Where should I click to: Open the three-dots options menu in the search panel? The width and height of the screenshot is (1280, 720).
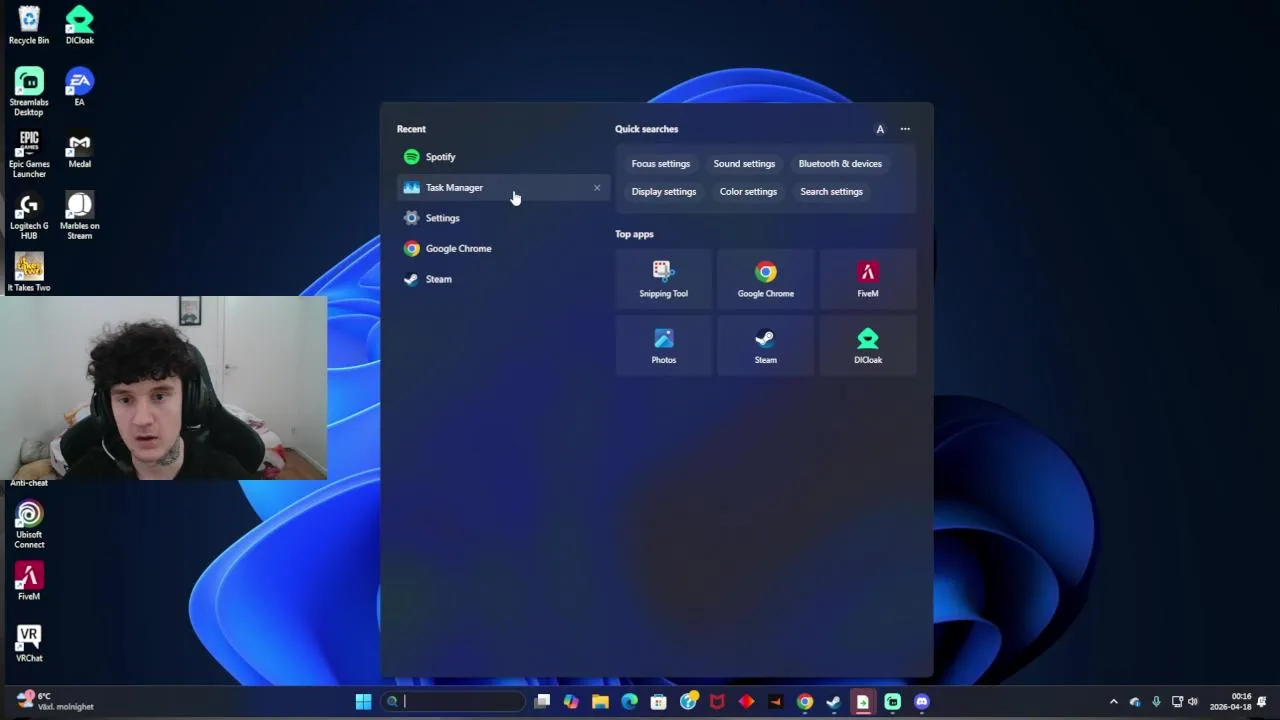pos(905,129)
